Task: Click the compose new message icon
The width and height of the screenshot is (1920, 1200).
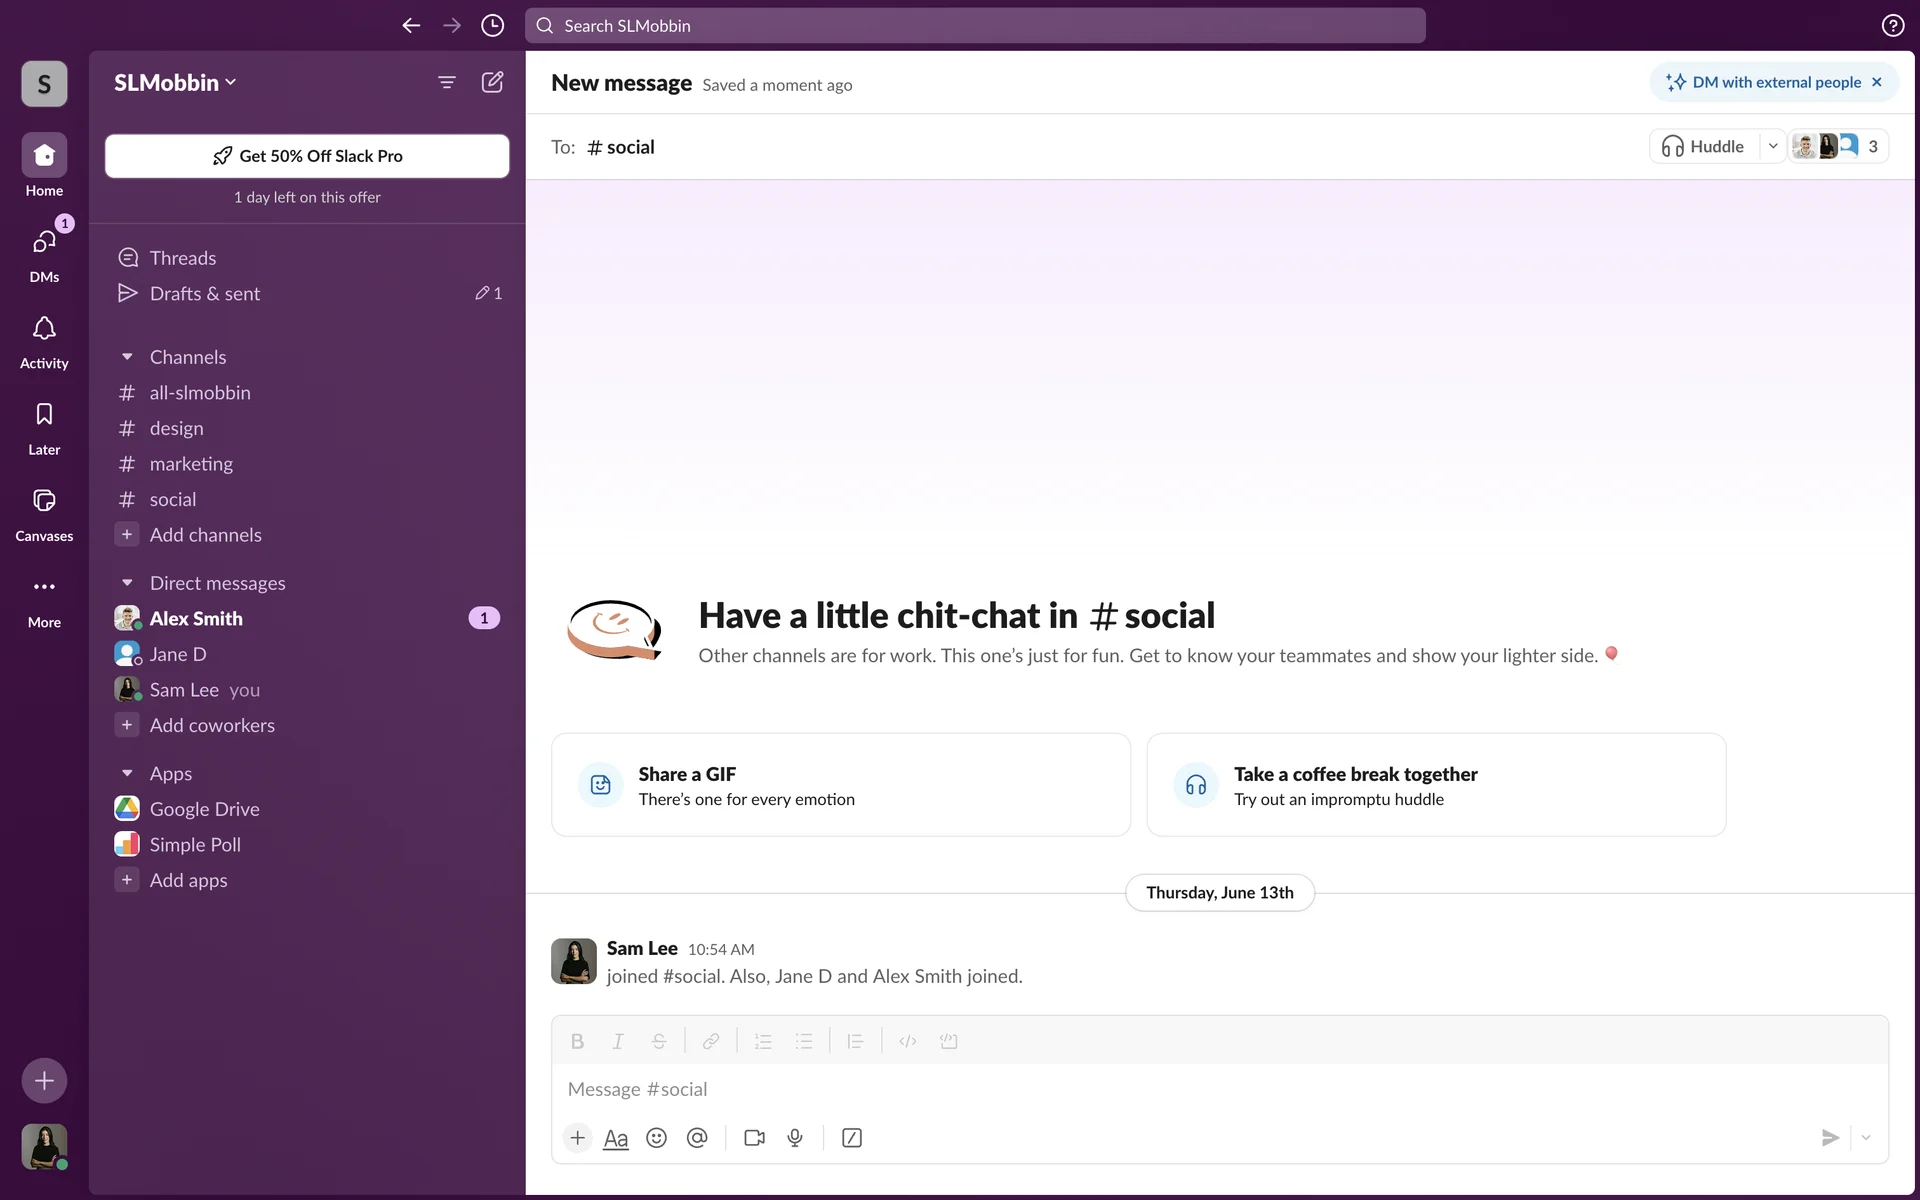Action: [x=492, y=82]
